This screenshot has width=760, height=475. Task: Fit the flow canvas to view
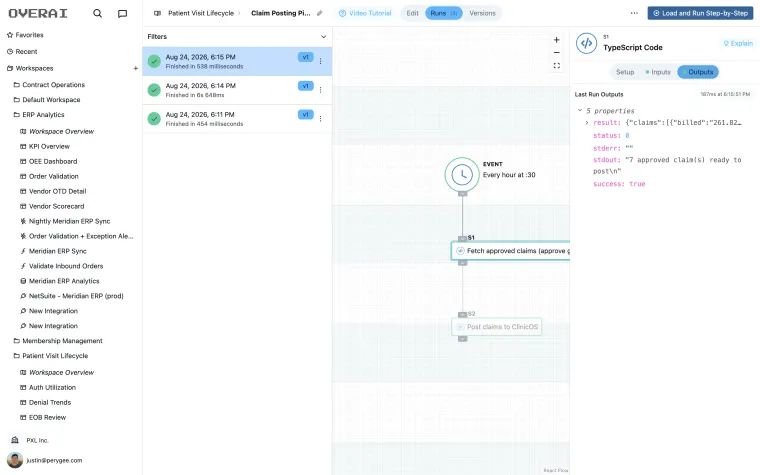pyautogui.click(x=556, y=65)
